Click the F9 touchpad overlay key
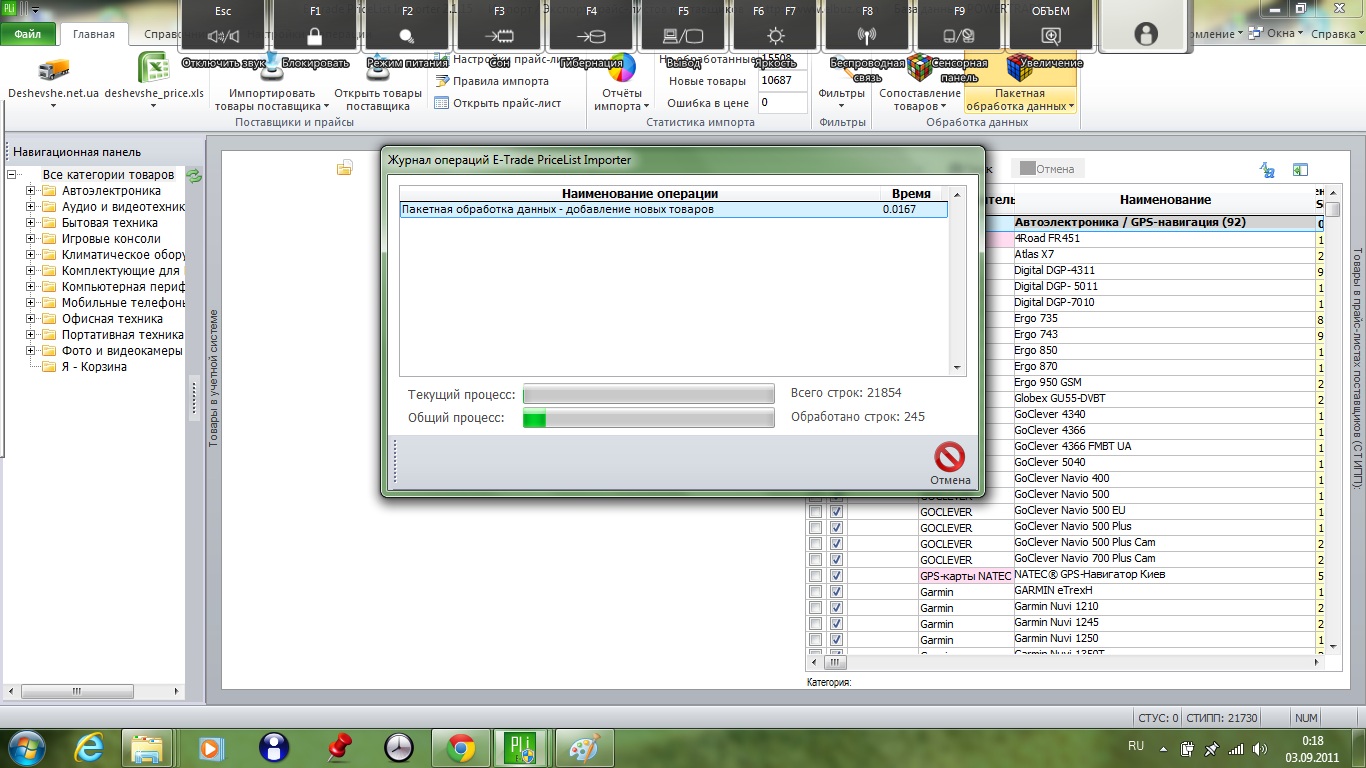 [x=959, y=27]
